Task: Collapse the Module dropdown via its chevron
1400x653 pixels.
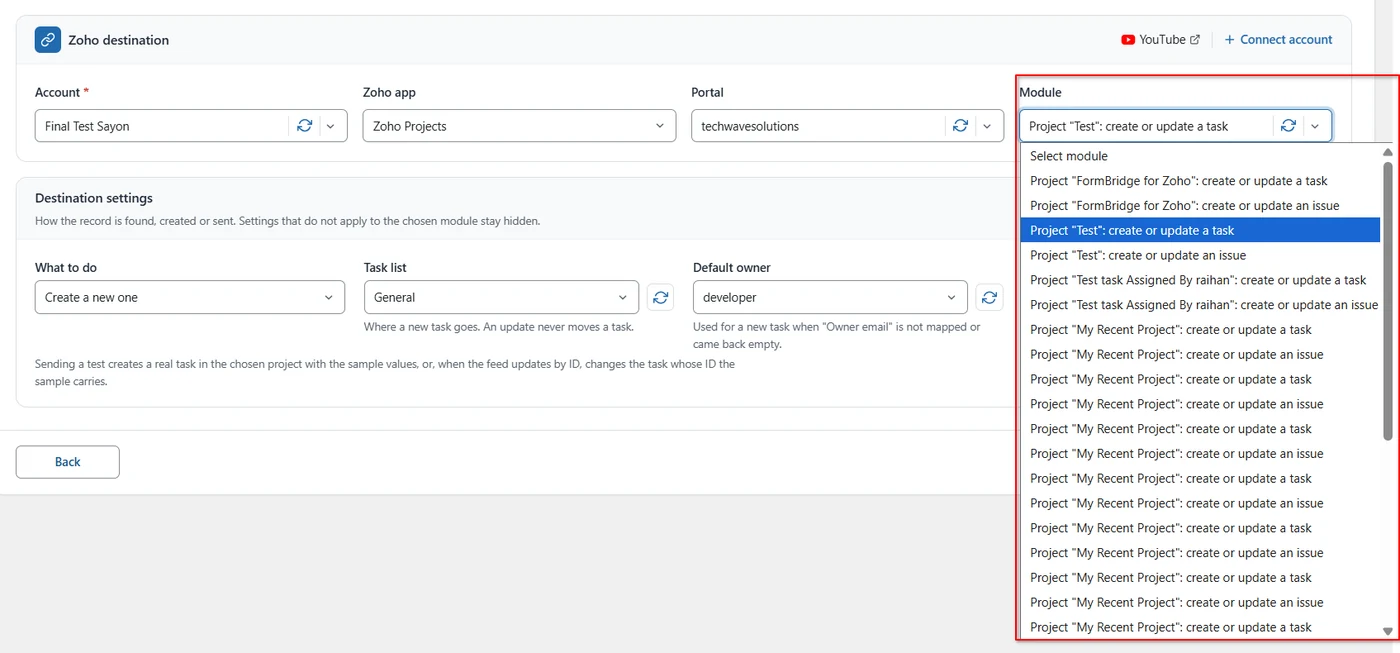Action: (x=1315, y=126)
